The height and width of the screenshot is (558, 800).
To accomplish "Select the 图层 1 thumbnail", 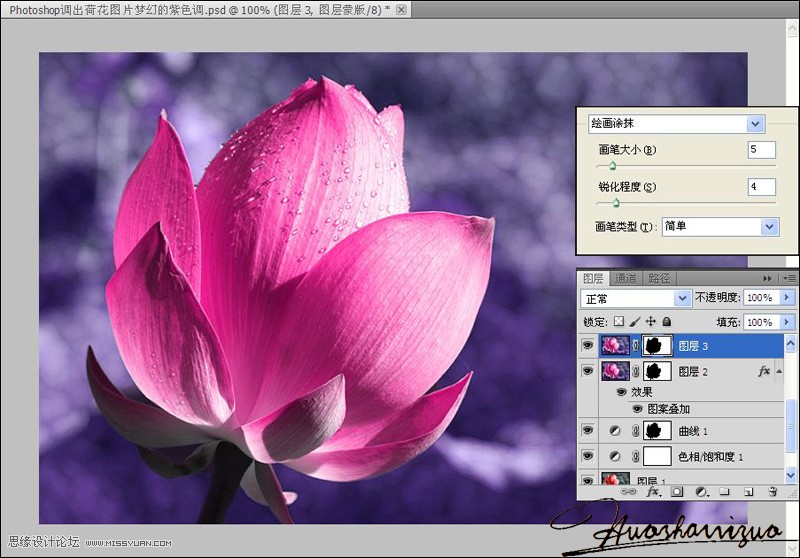I will point(615,478).
